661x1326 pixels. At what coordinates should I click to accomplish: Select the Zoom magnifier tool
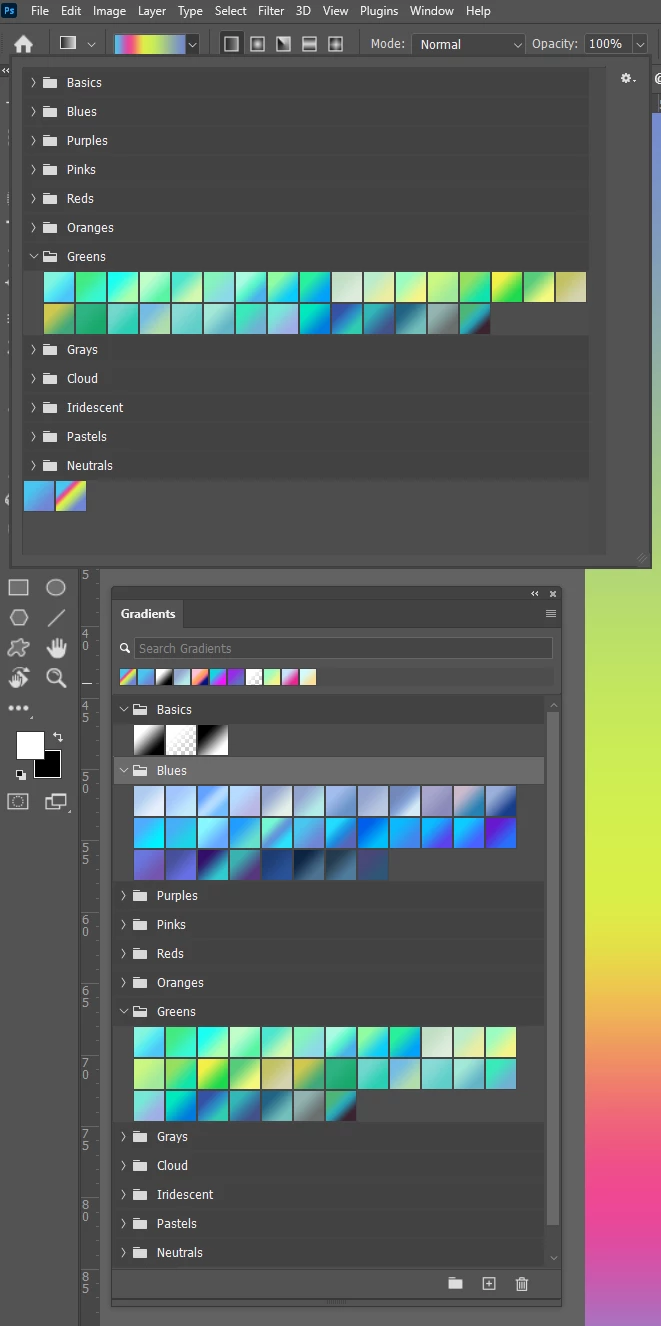click(56, 677)
